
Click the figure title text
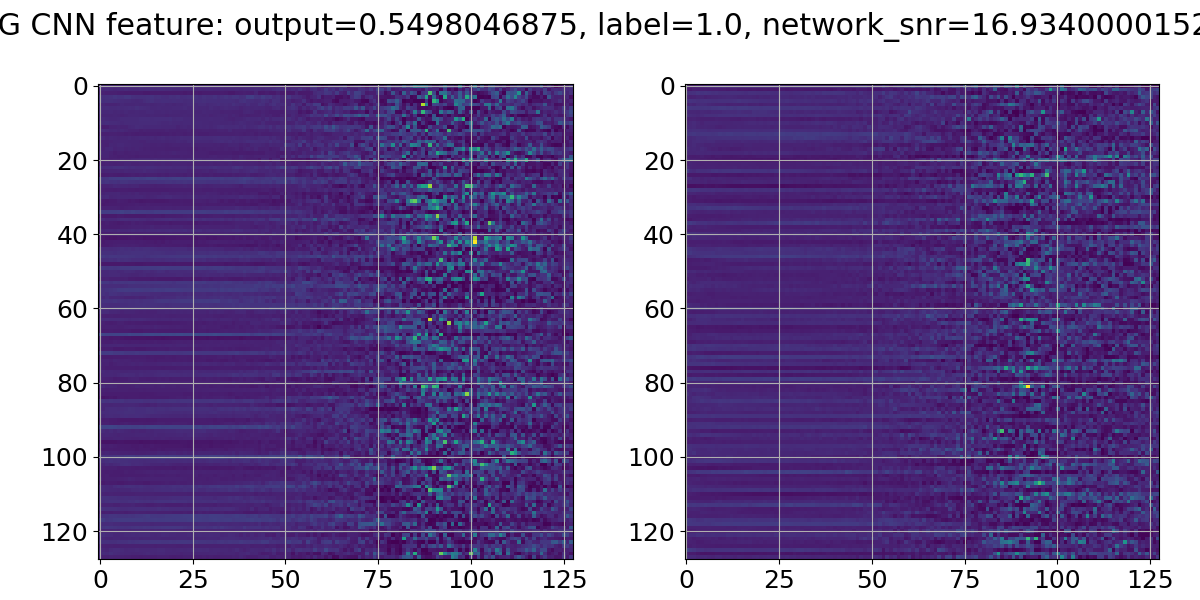click(600, 27)
